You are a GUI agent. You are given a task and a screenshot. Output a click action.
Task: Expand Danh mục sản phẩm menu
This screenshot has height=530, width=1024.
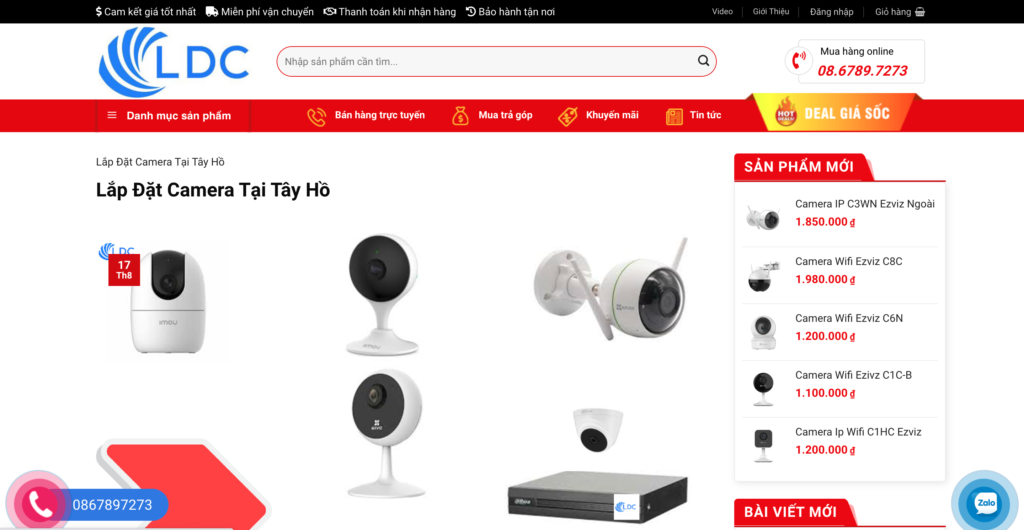pos(173,116)
